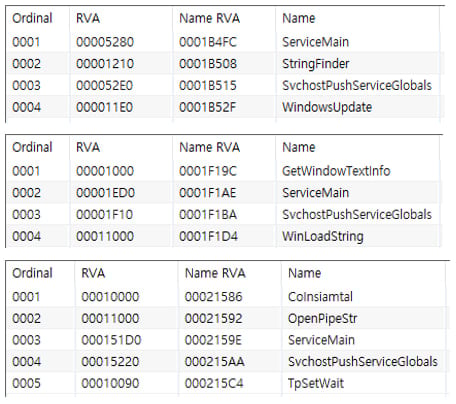Click ordinal 0002 in the StringFinder row
This screenshot has height=404, width=456.
click(x=26, y=64)
